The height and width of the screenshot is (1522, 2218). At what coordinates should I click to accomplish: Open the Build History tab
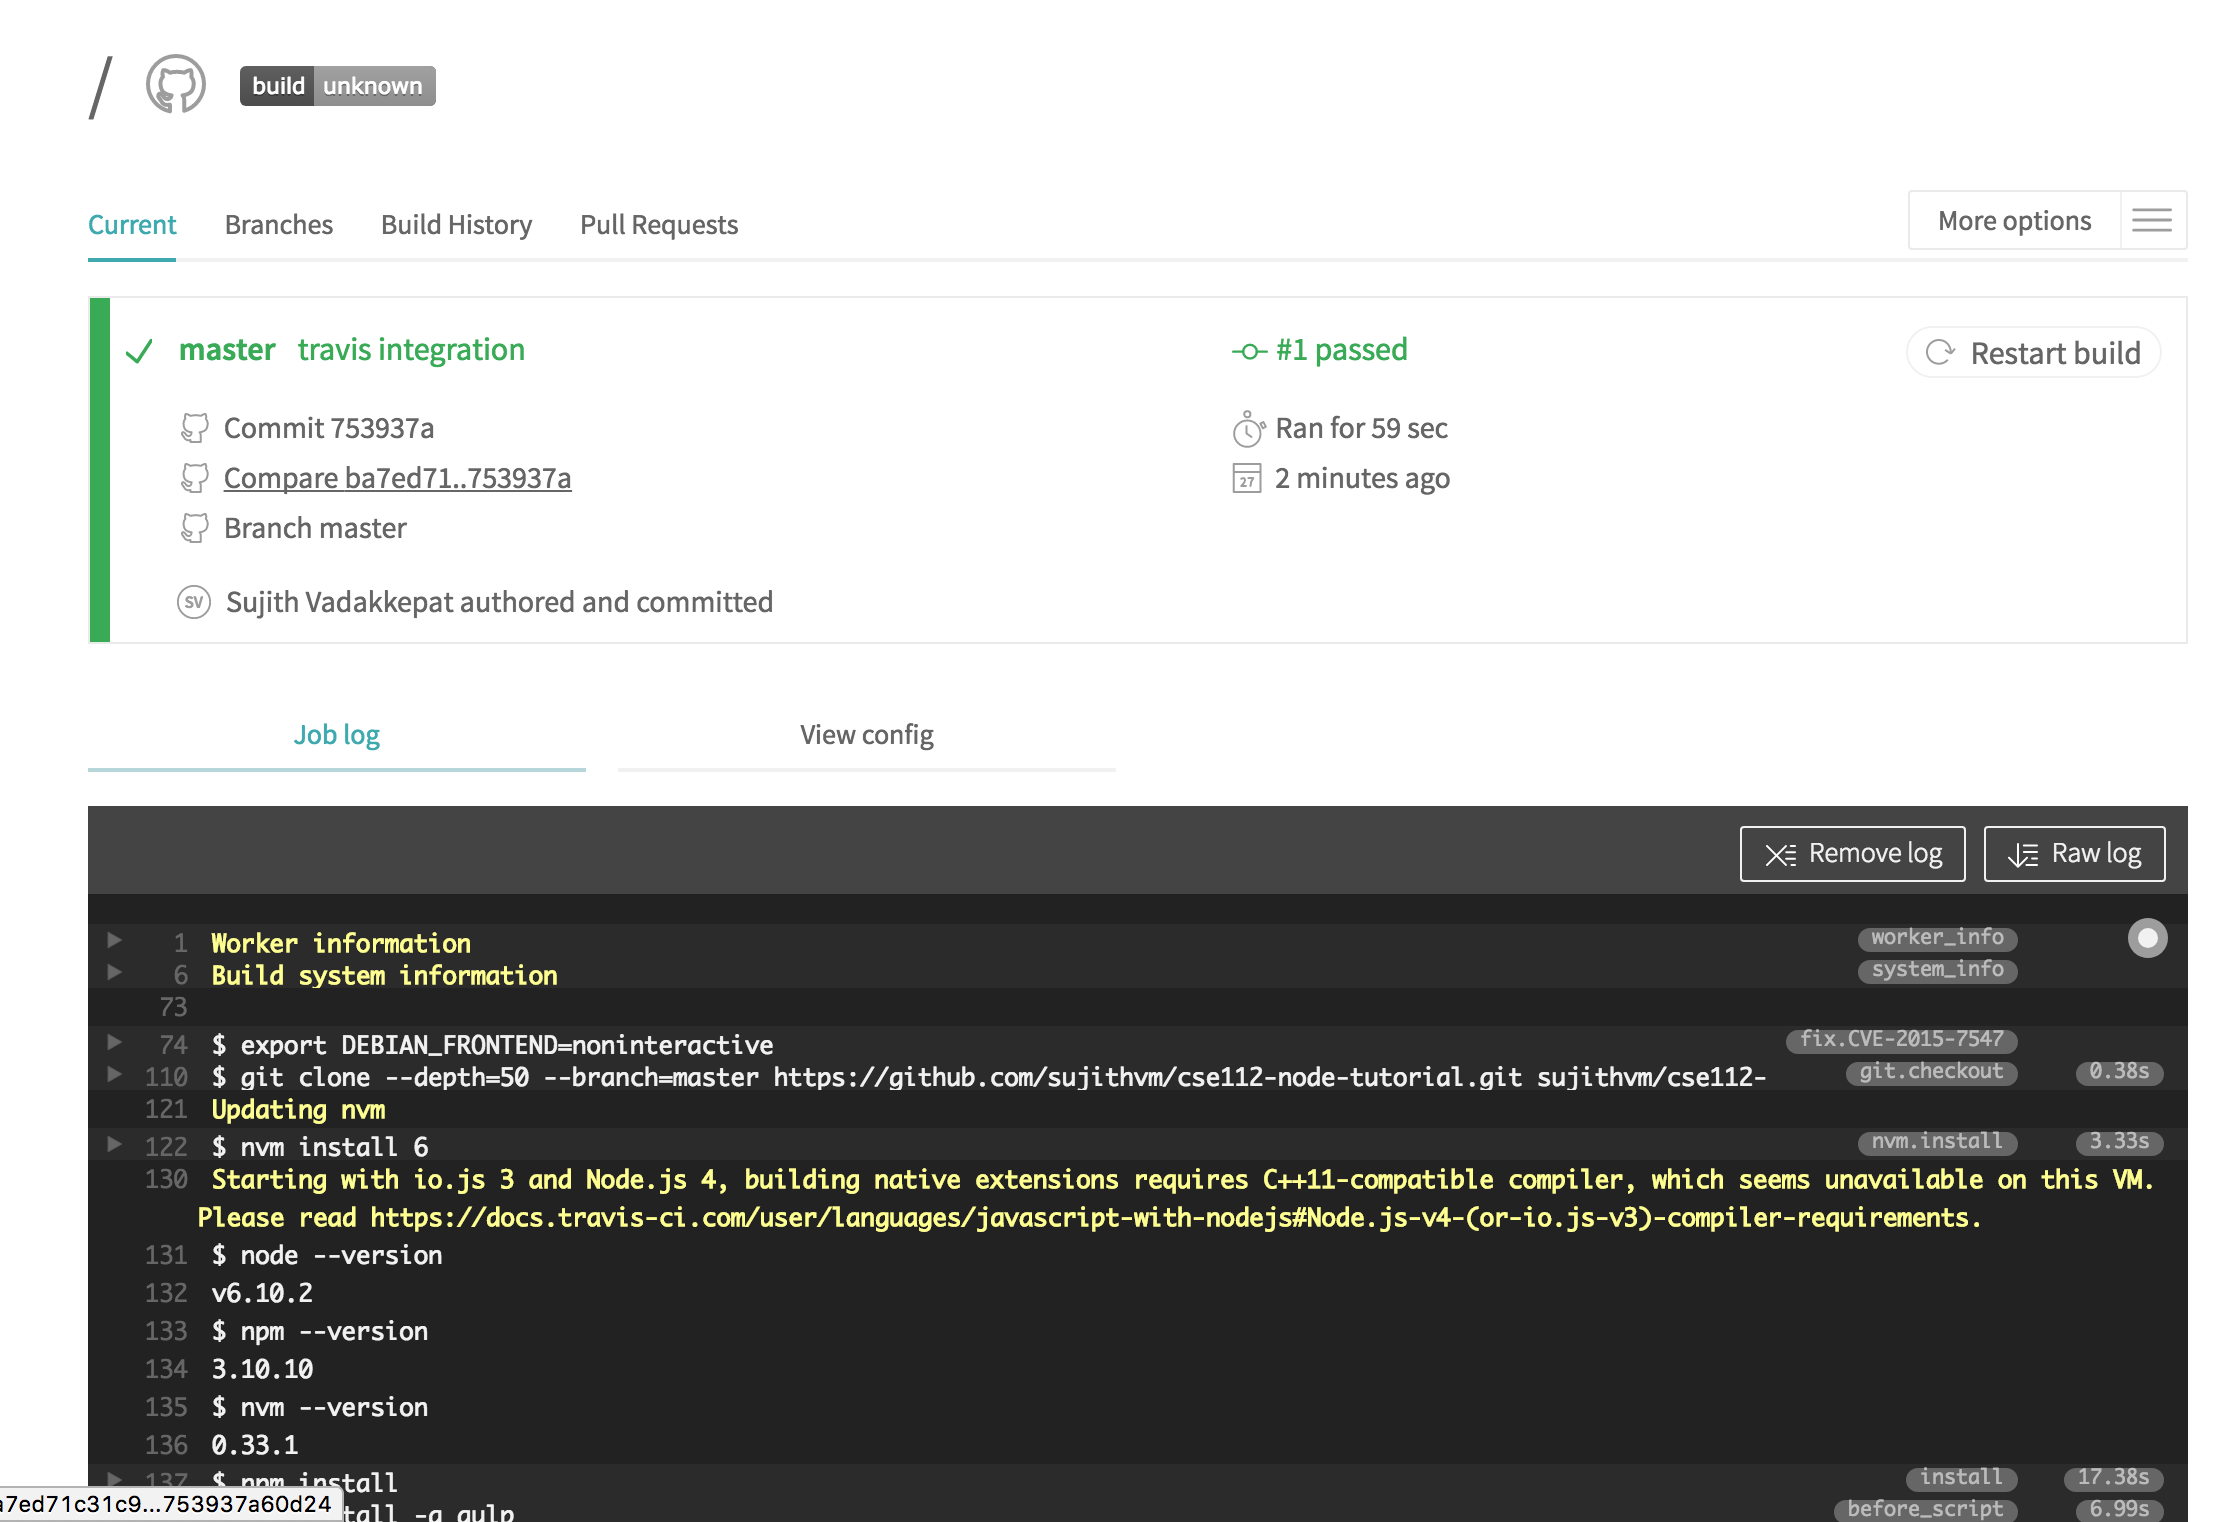coord(456,225)
